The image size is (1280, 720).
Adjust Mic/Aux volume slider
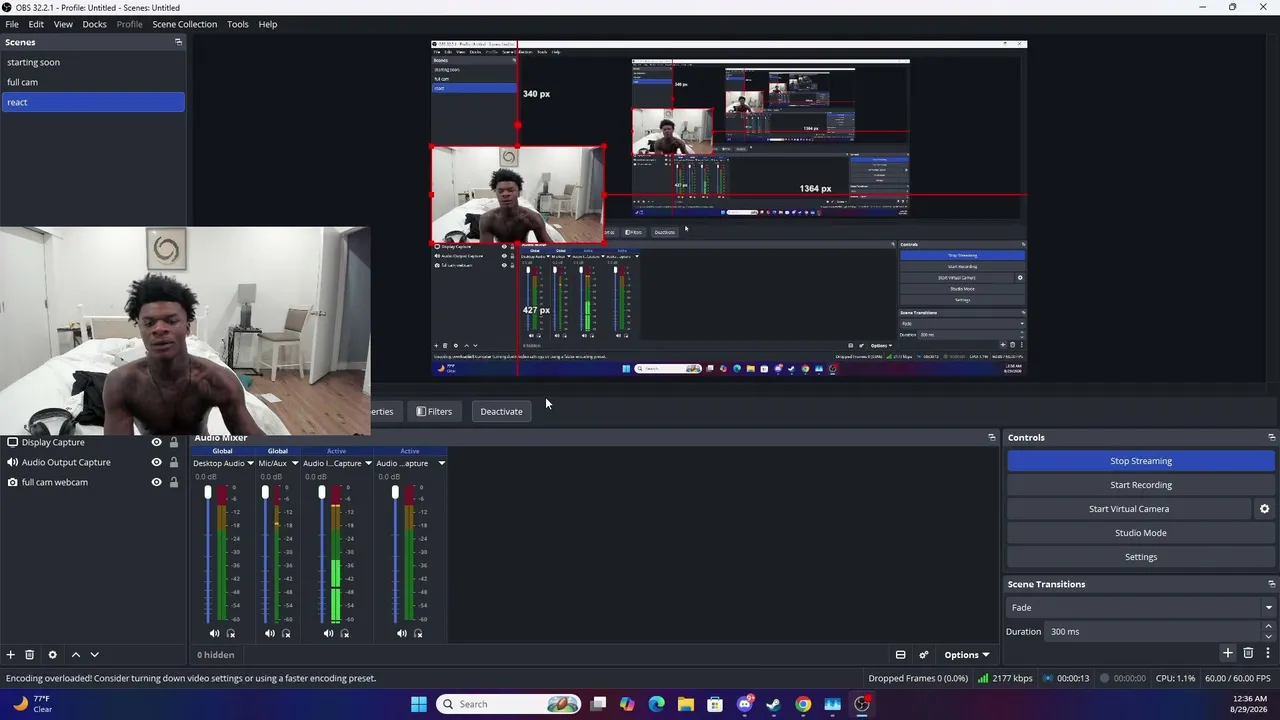click(x=265, y=492)
